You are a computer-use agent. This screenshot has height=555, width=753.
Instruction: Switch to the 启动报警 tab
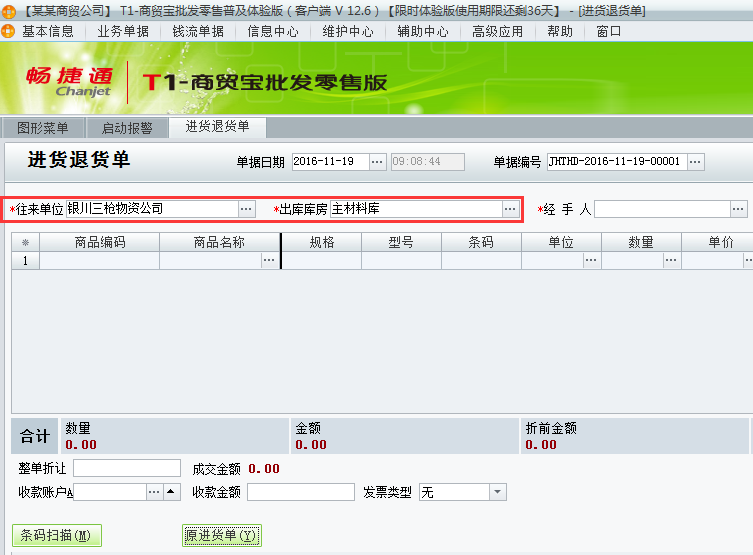pos(127,128)
